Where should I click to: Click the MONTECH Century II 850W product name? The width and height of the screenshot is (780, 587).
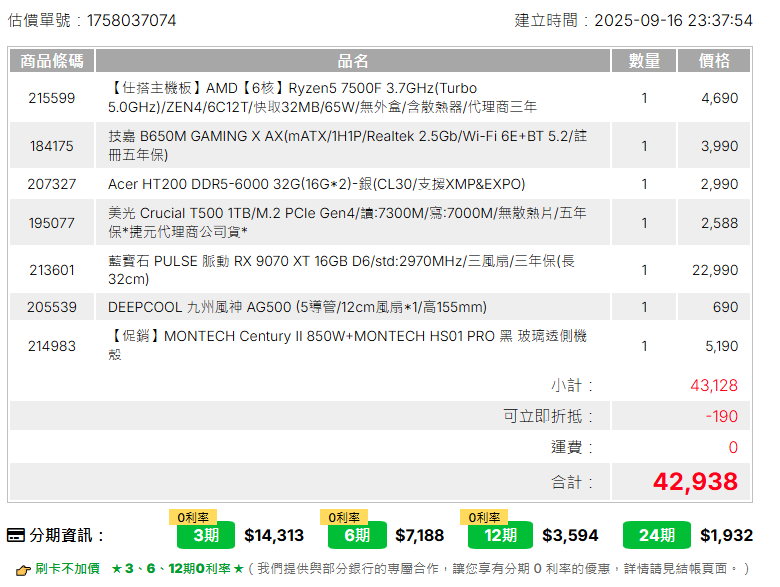[347, 345]
